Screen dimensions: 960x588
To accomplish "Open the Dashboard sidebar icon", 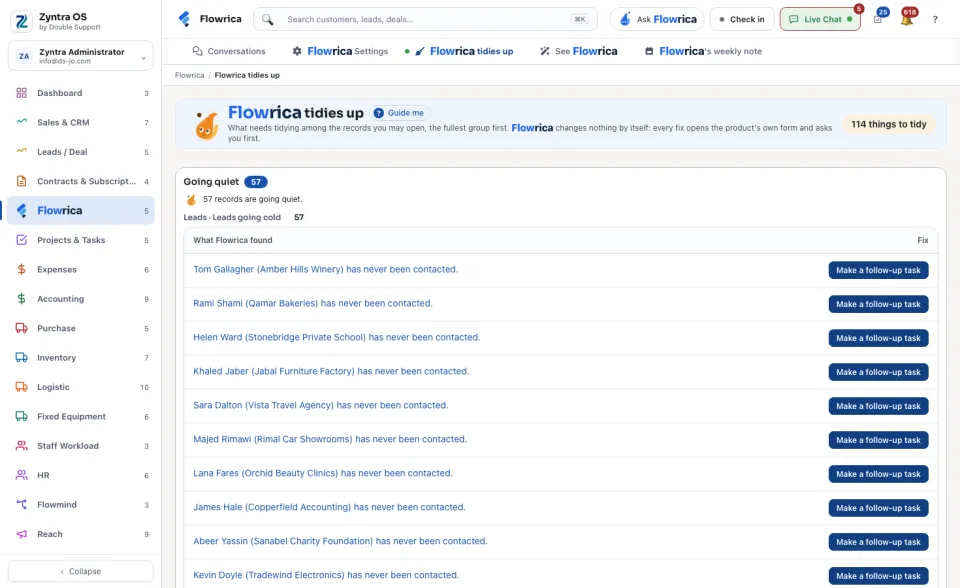I will (x=21, y=93).
